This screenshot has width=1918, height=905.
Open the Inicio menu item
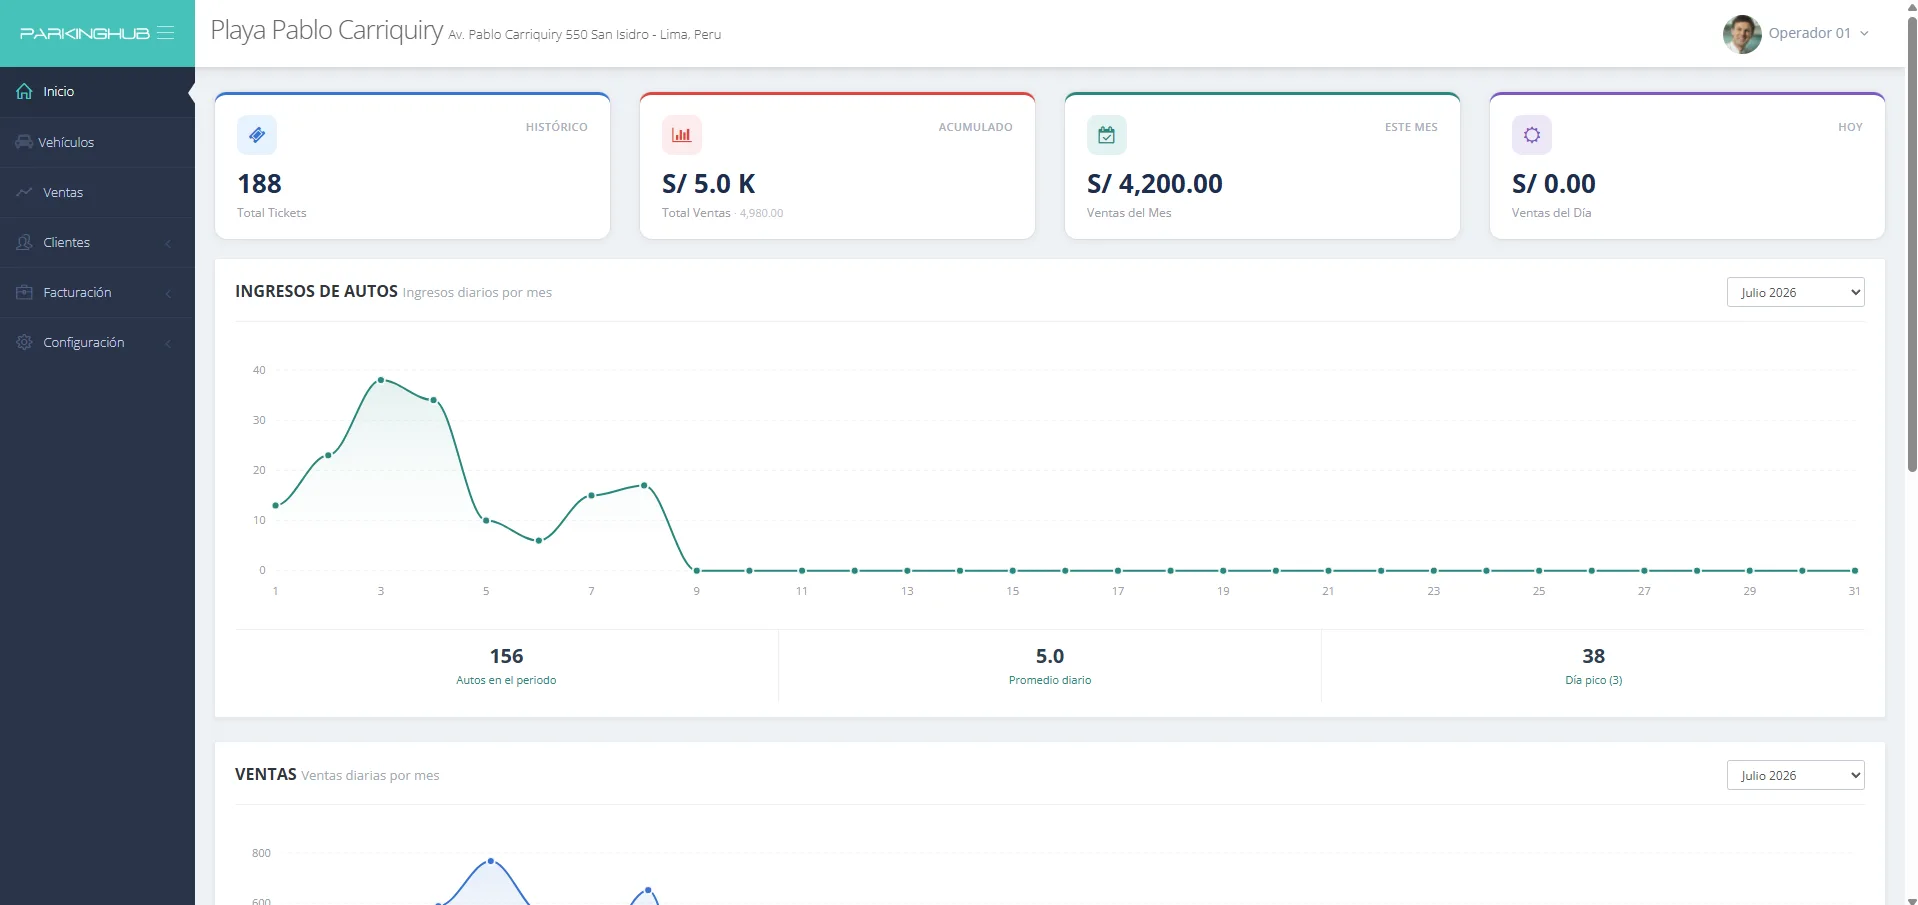coord(97,91)
